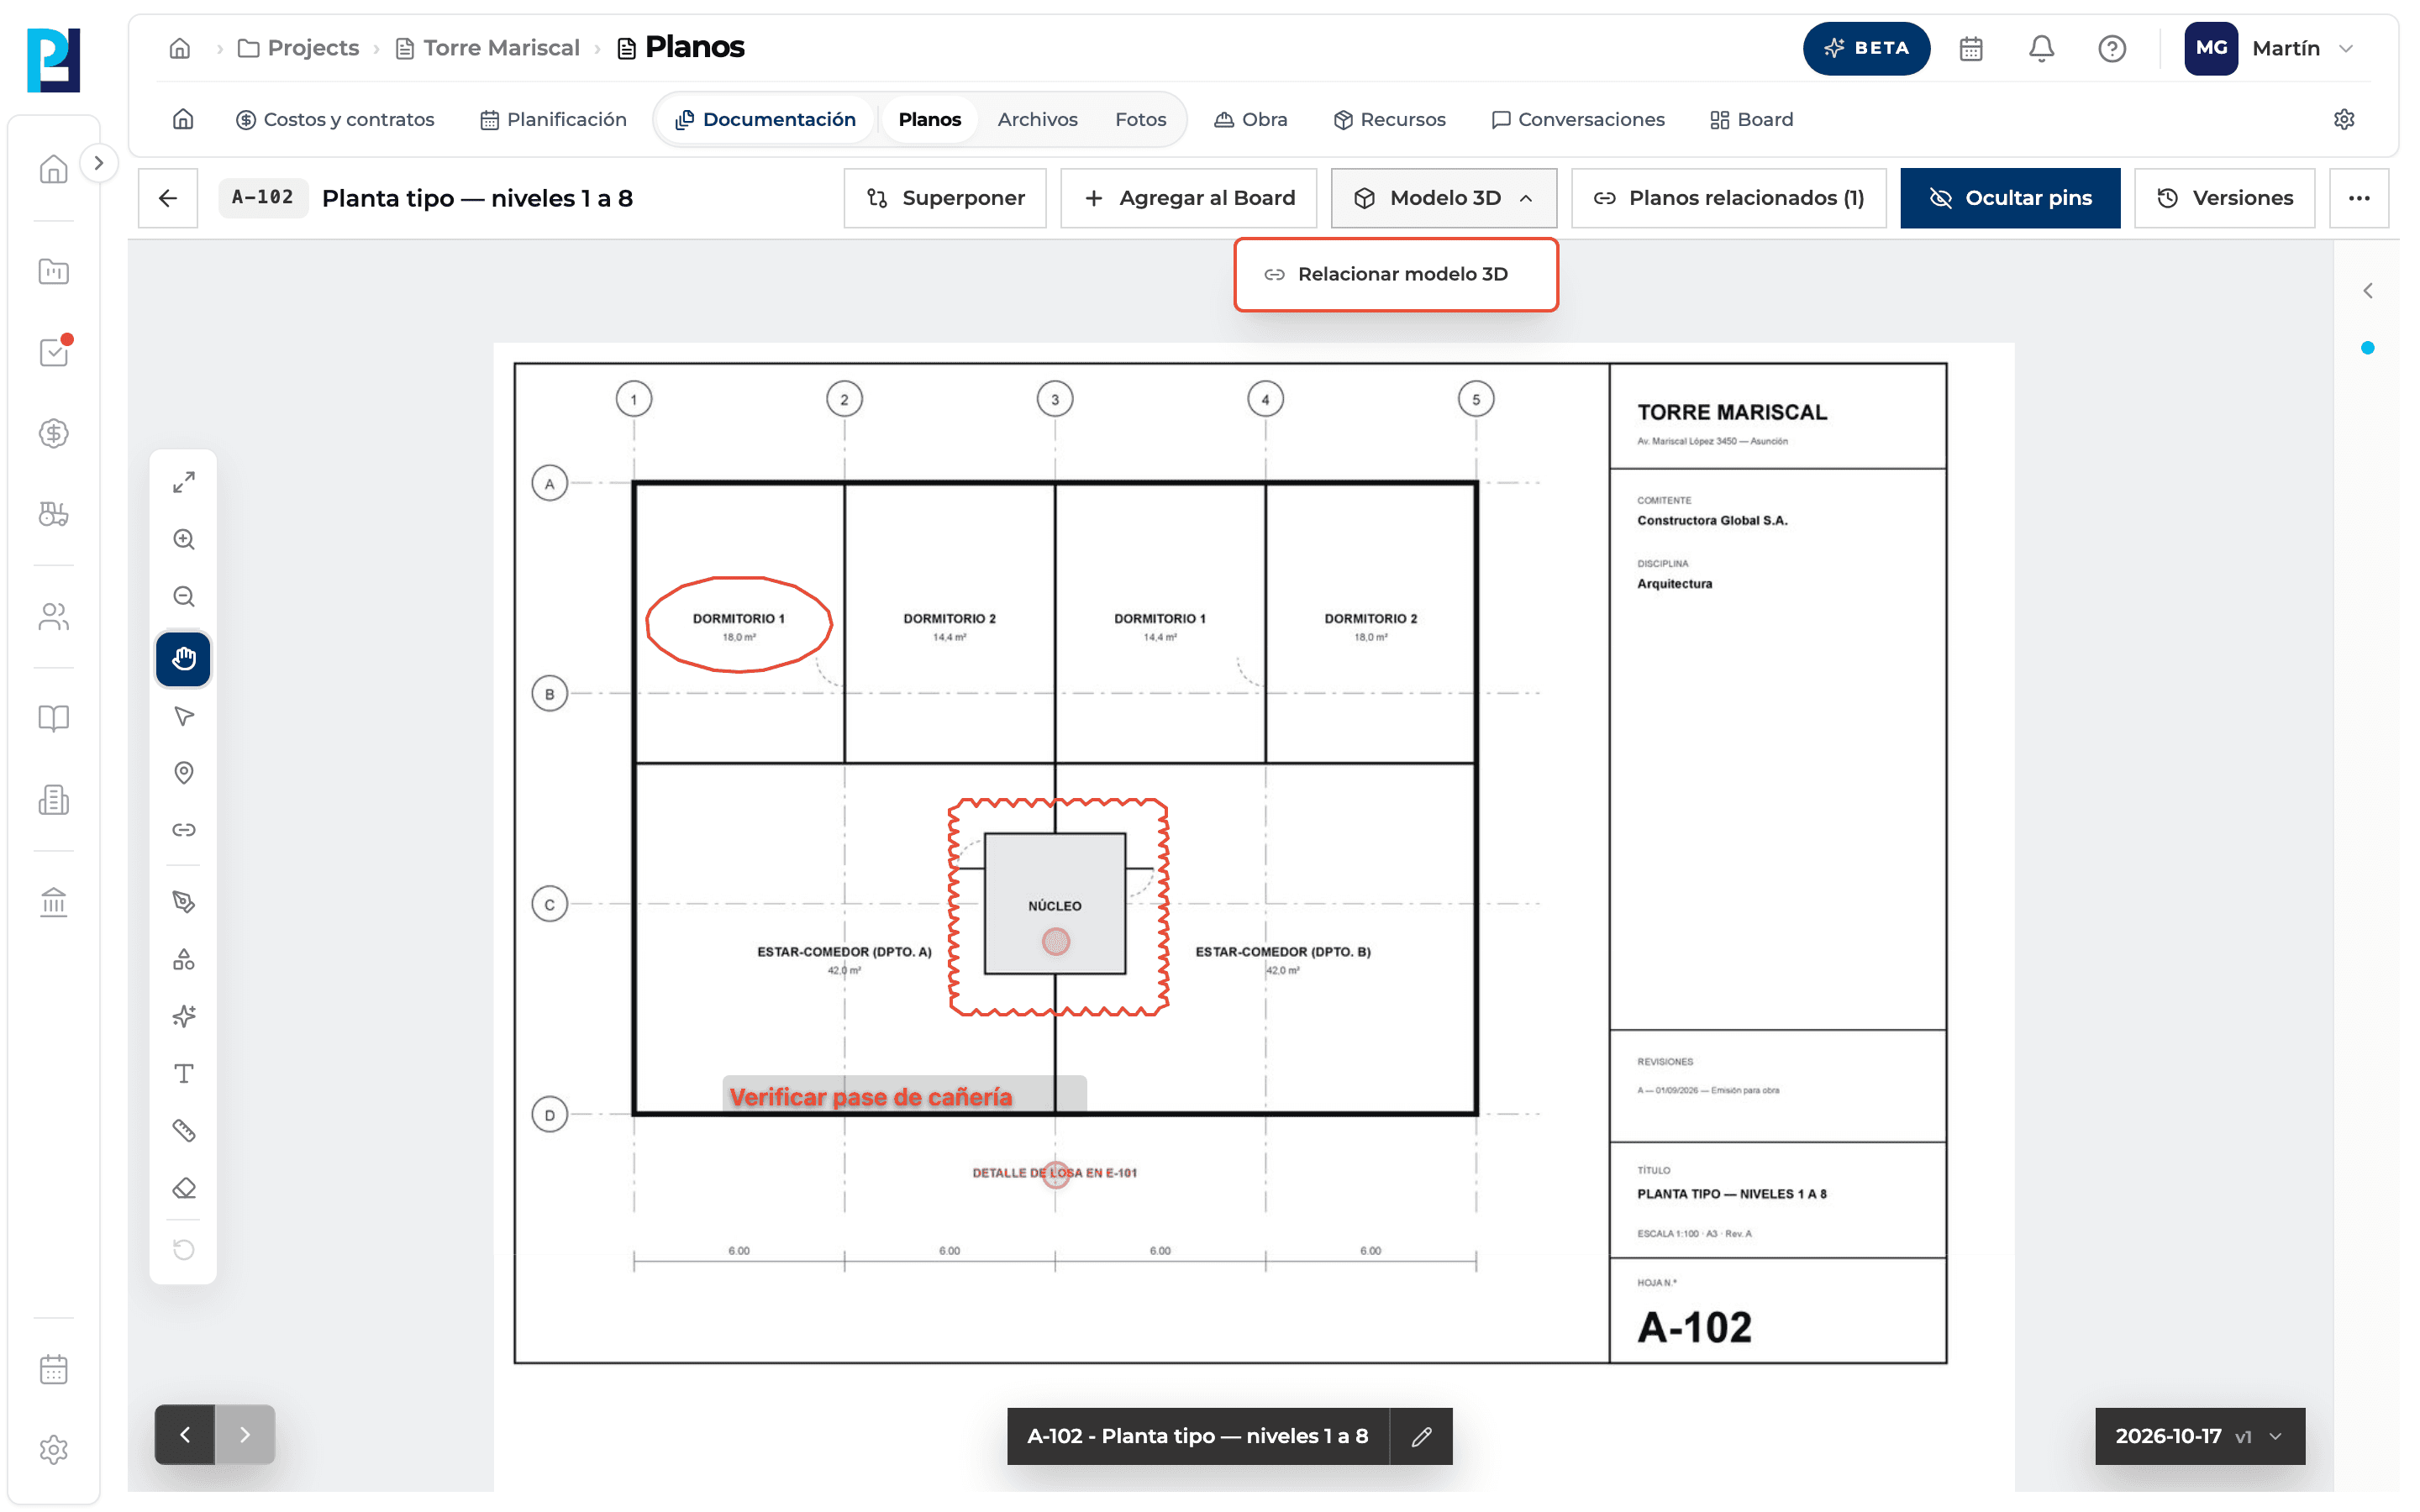The width and height of the screenshot is (2420, 1512).
Task: Open fullscreen expand view icon
Action: click(183, 482)
